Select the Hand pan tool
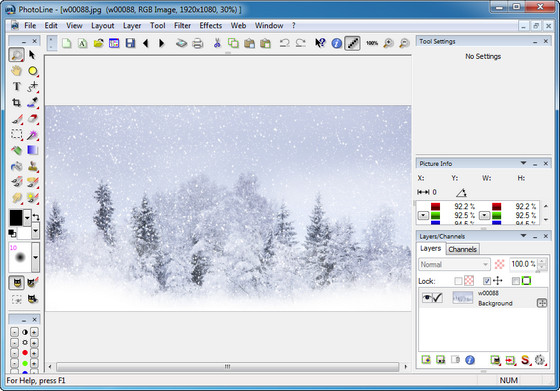The image size is (560, 391). (x=16, y=71)
